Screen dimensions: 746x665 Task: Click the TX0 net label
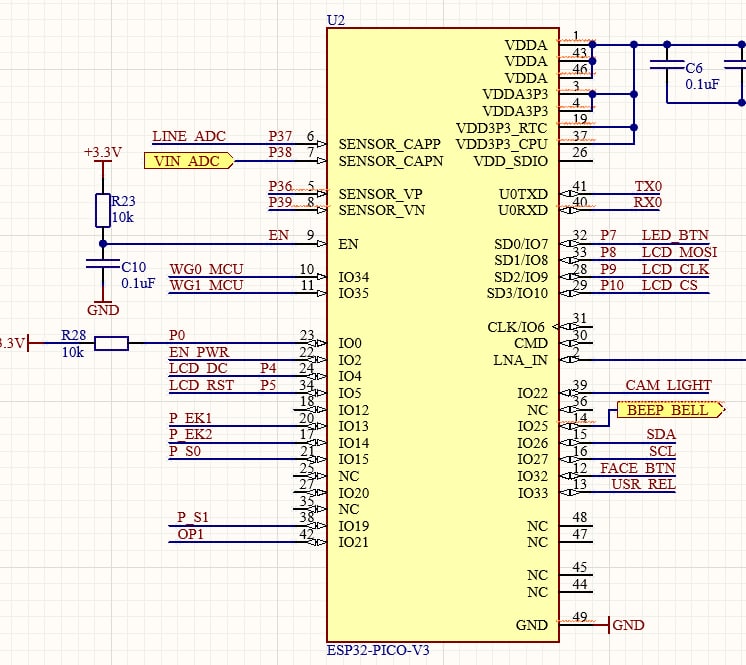click(x=648, y=186)
